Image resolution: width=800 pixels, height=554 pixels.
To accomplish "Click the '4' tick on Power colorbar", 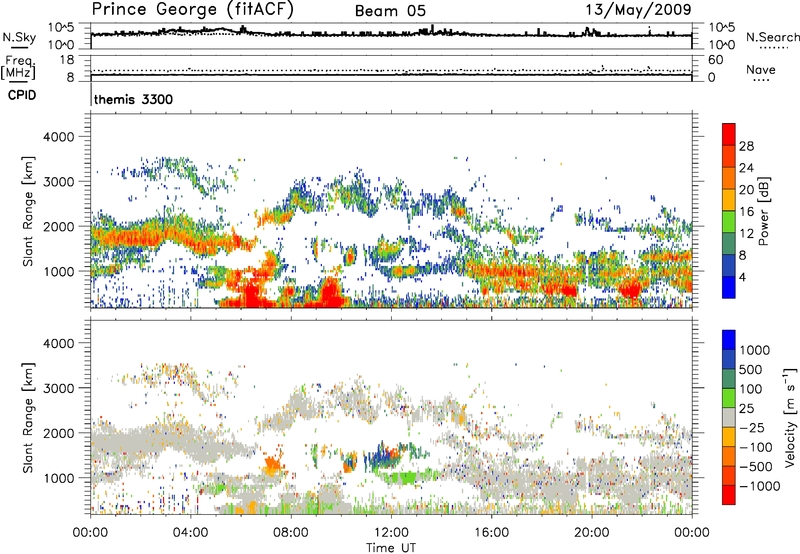I will pos(743,277).
